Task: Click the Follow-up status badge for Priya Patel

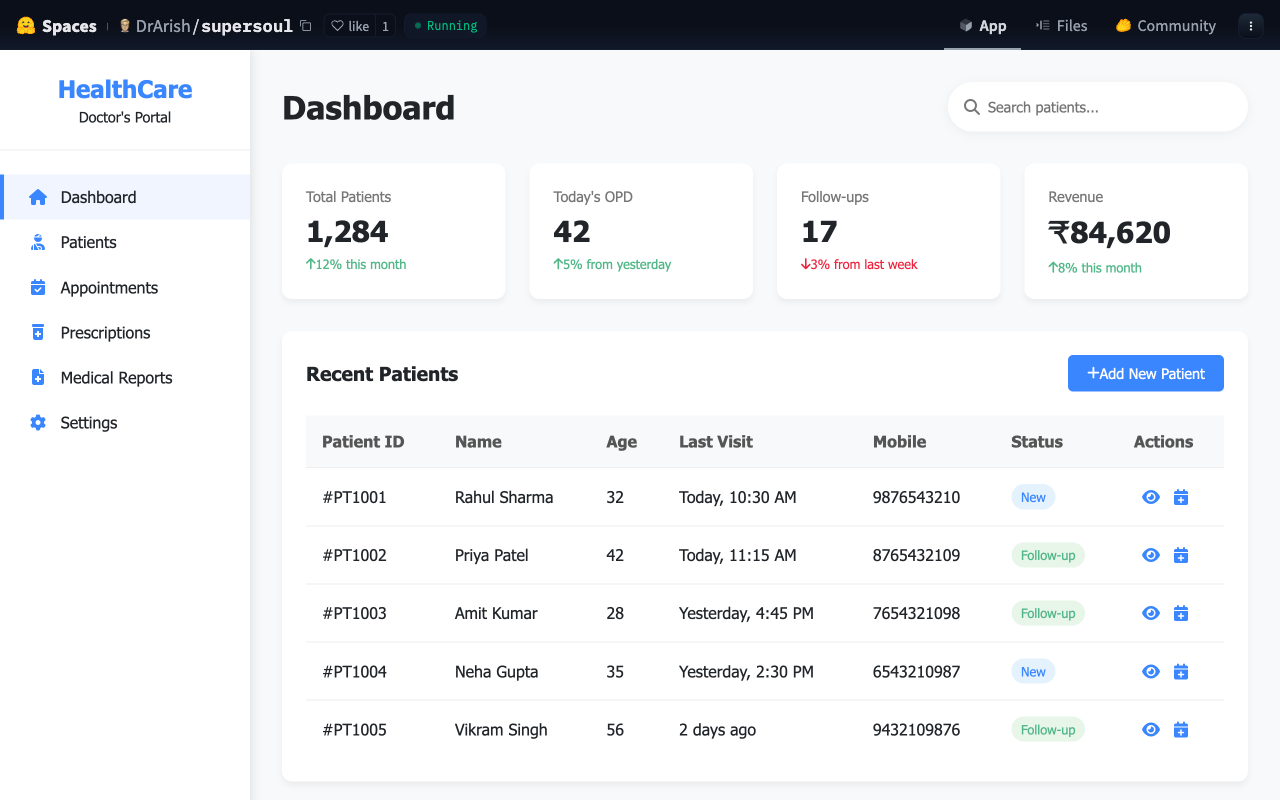Action: [1047, 555]
